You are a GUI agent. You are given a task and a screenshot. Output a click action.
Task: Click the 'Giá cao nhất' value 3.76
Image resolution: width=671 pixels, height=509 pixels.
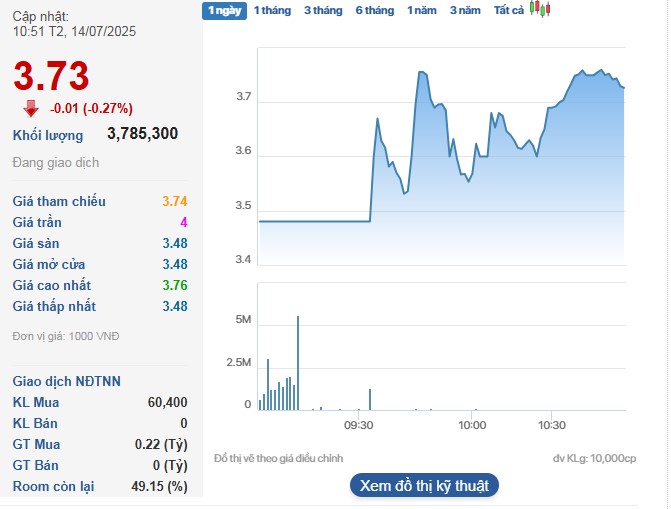click(x=174, y=285)
